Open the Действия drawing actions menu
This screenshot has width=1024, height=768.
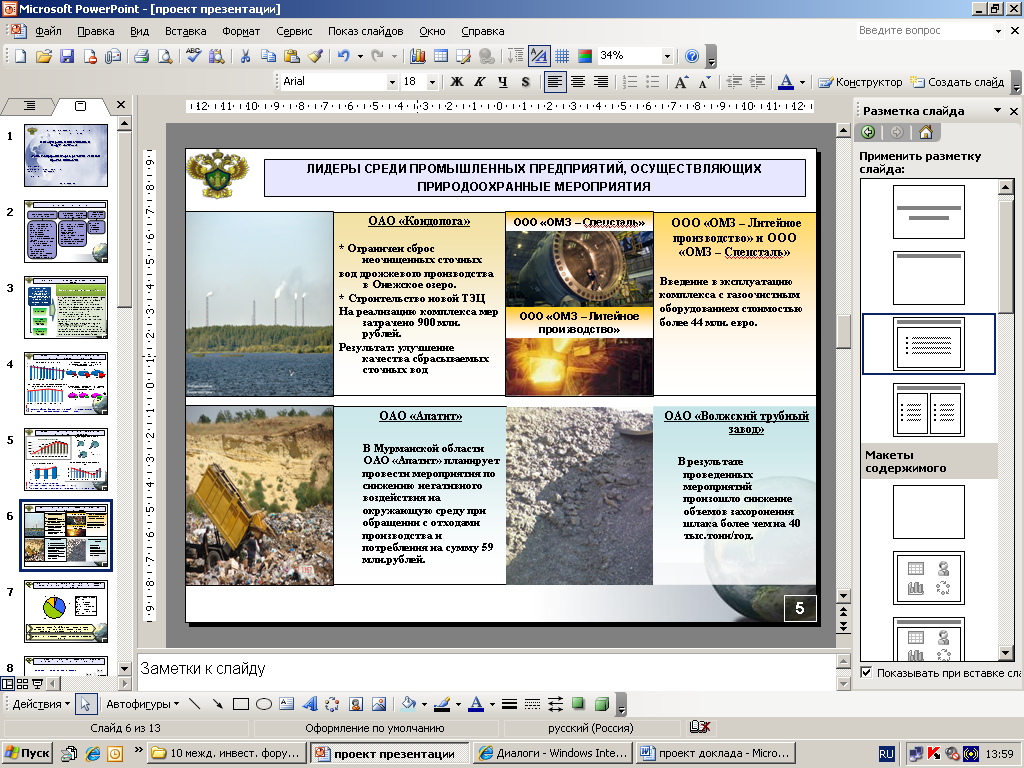pos(41,704)
